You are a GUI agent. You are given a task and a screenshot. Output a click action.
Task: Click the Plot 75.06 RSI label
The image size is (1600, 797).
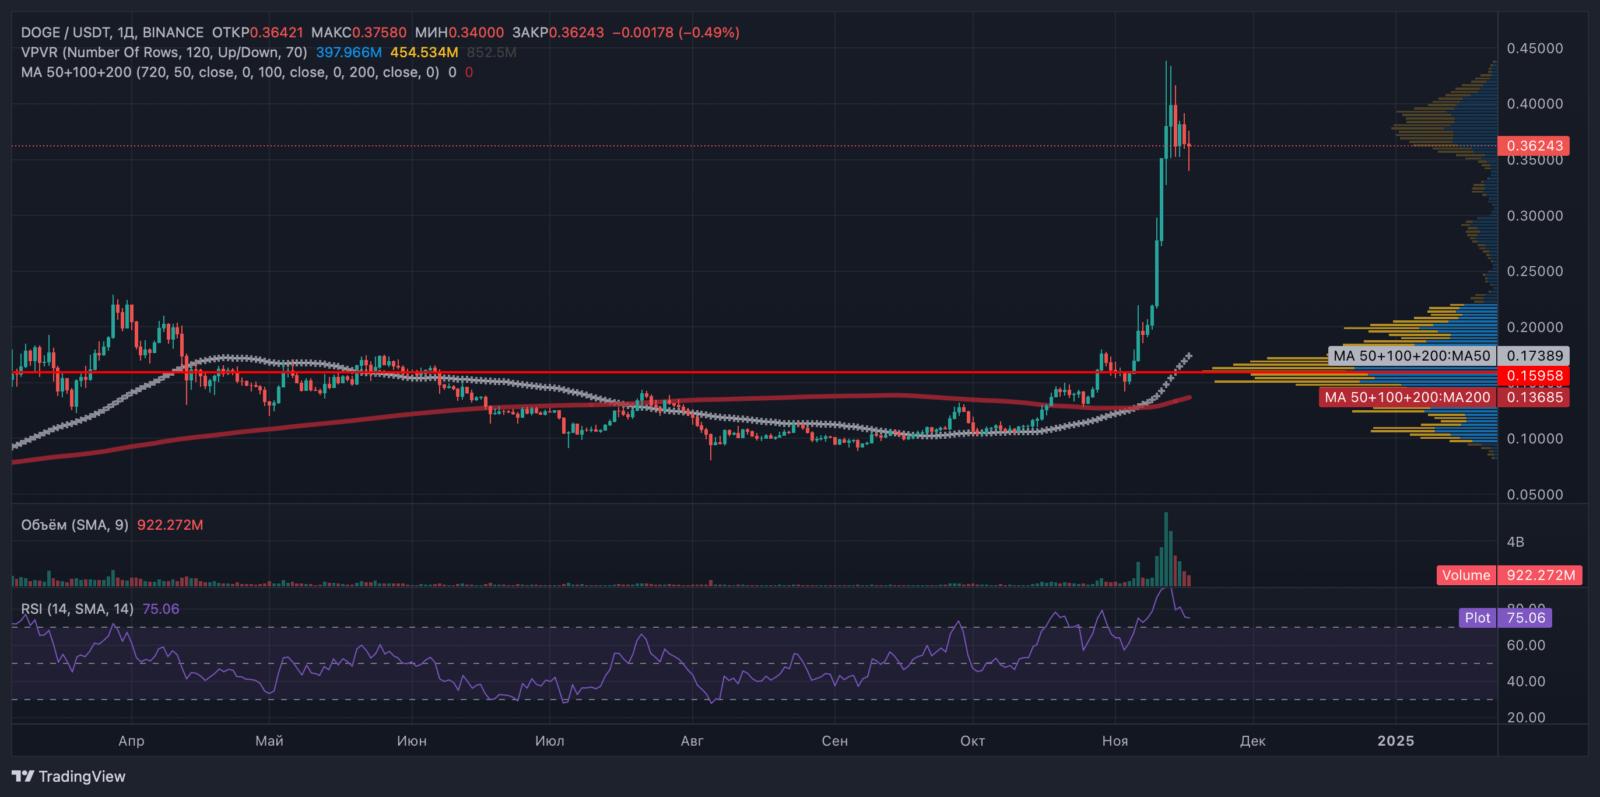click(x=1505, y=618)
